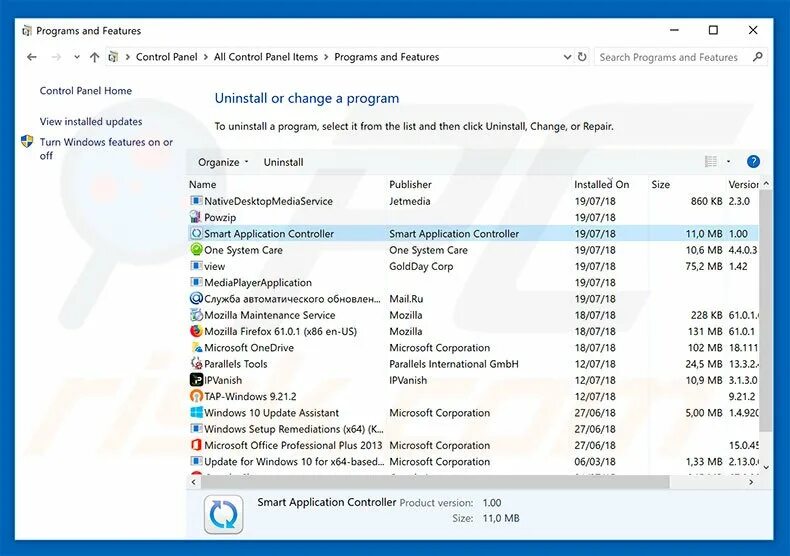
Task: Open the help question mark icon
Action: tap(753, 161)
